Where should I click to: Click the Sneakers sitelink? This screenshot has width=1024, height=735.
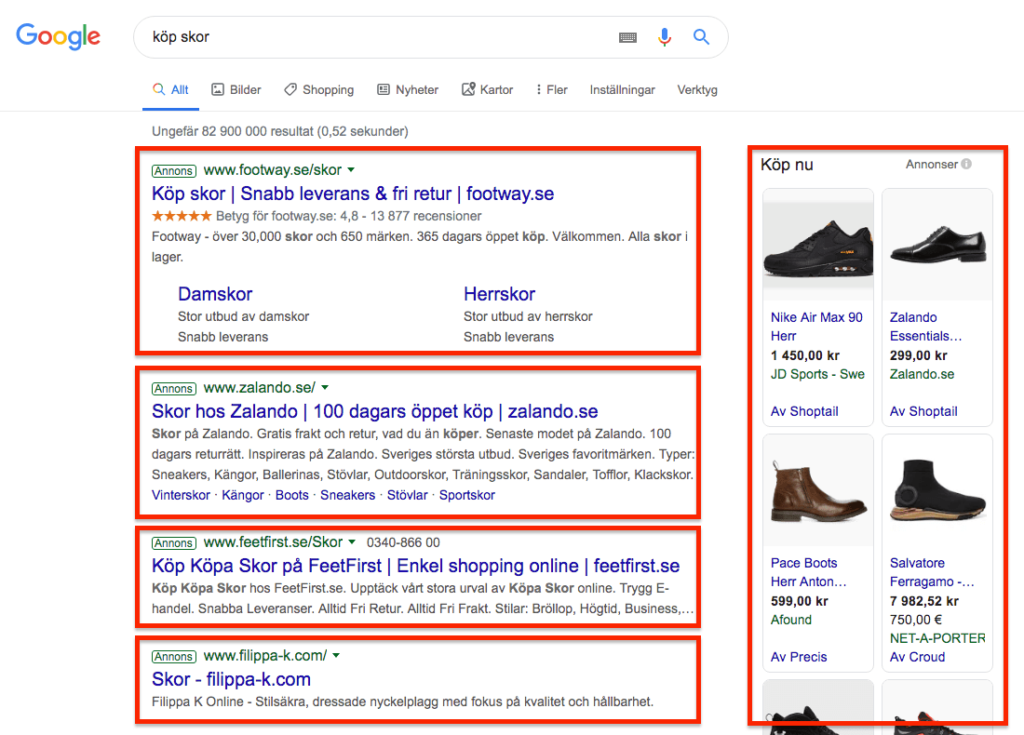(x=347, y=495)
